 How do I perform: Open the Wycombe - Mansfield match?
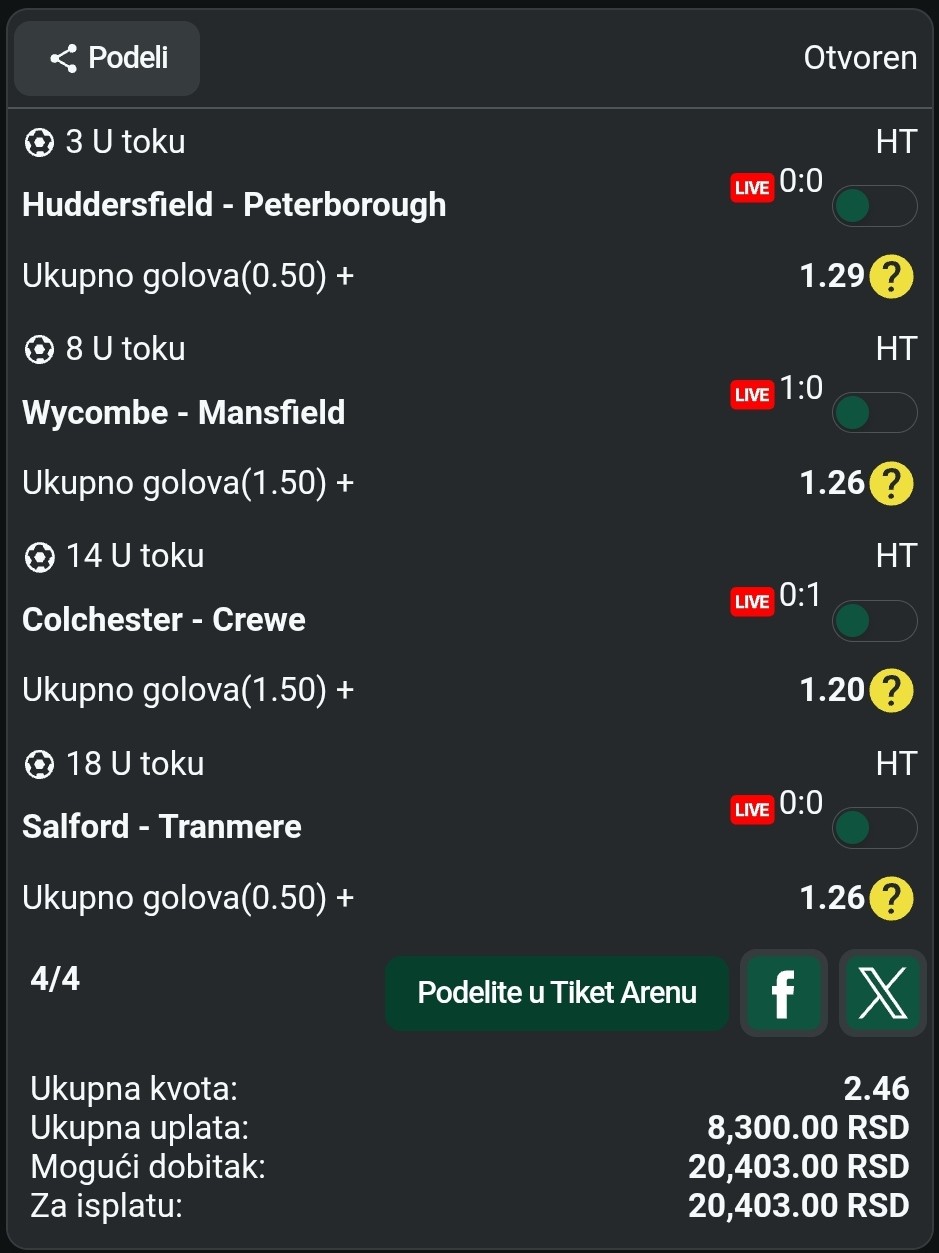click(184, 412)
